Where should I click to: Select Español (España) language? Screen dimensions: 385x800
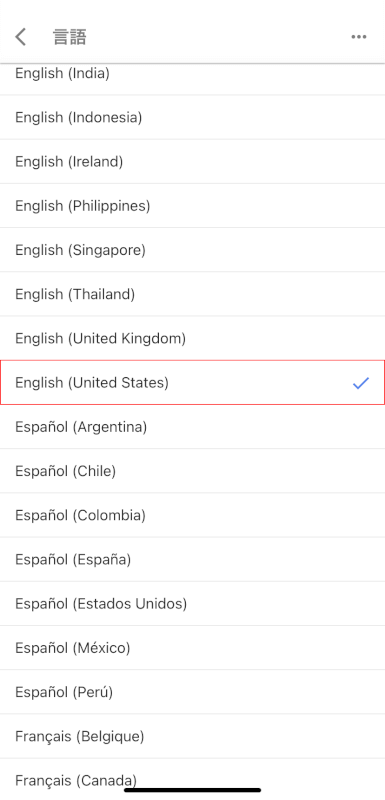192,560
